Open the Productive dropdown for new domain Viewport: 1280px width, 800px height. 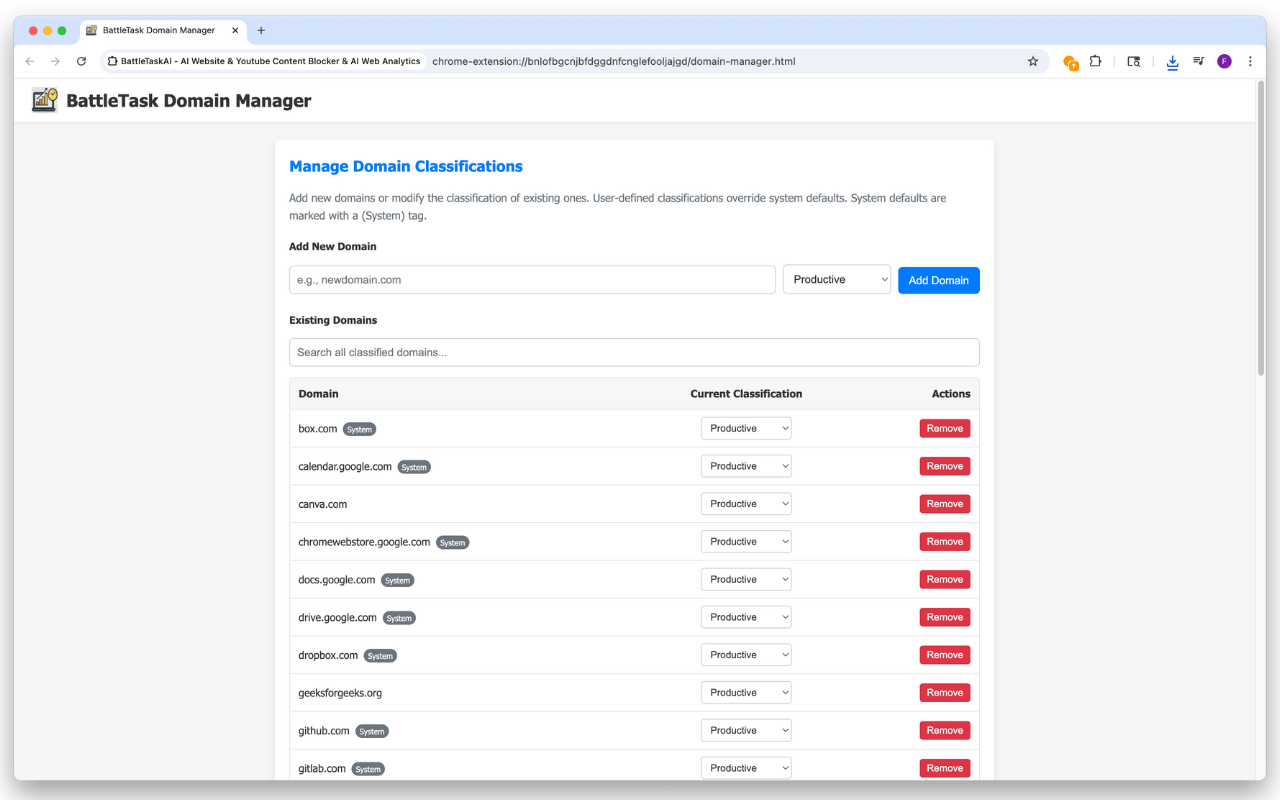click(837, 280)
